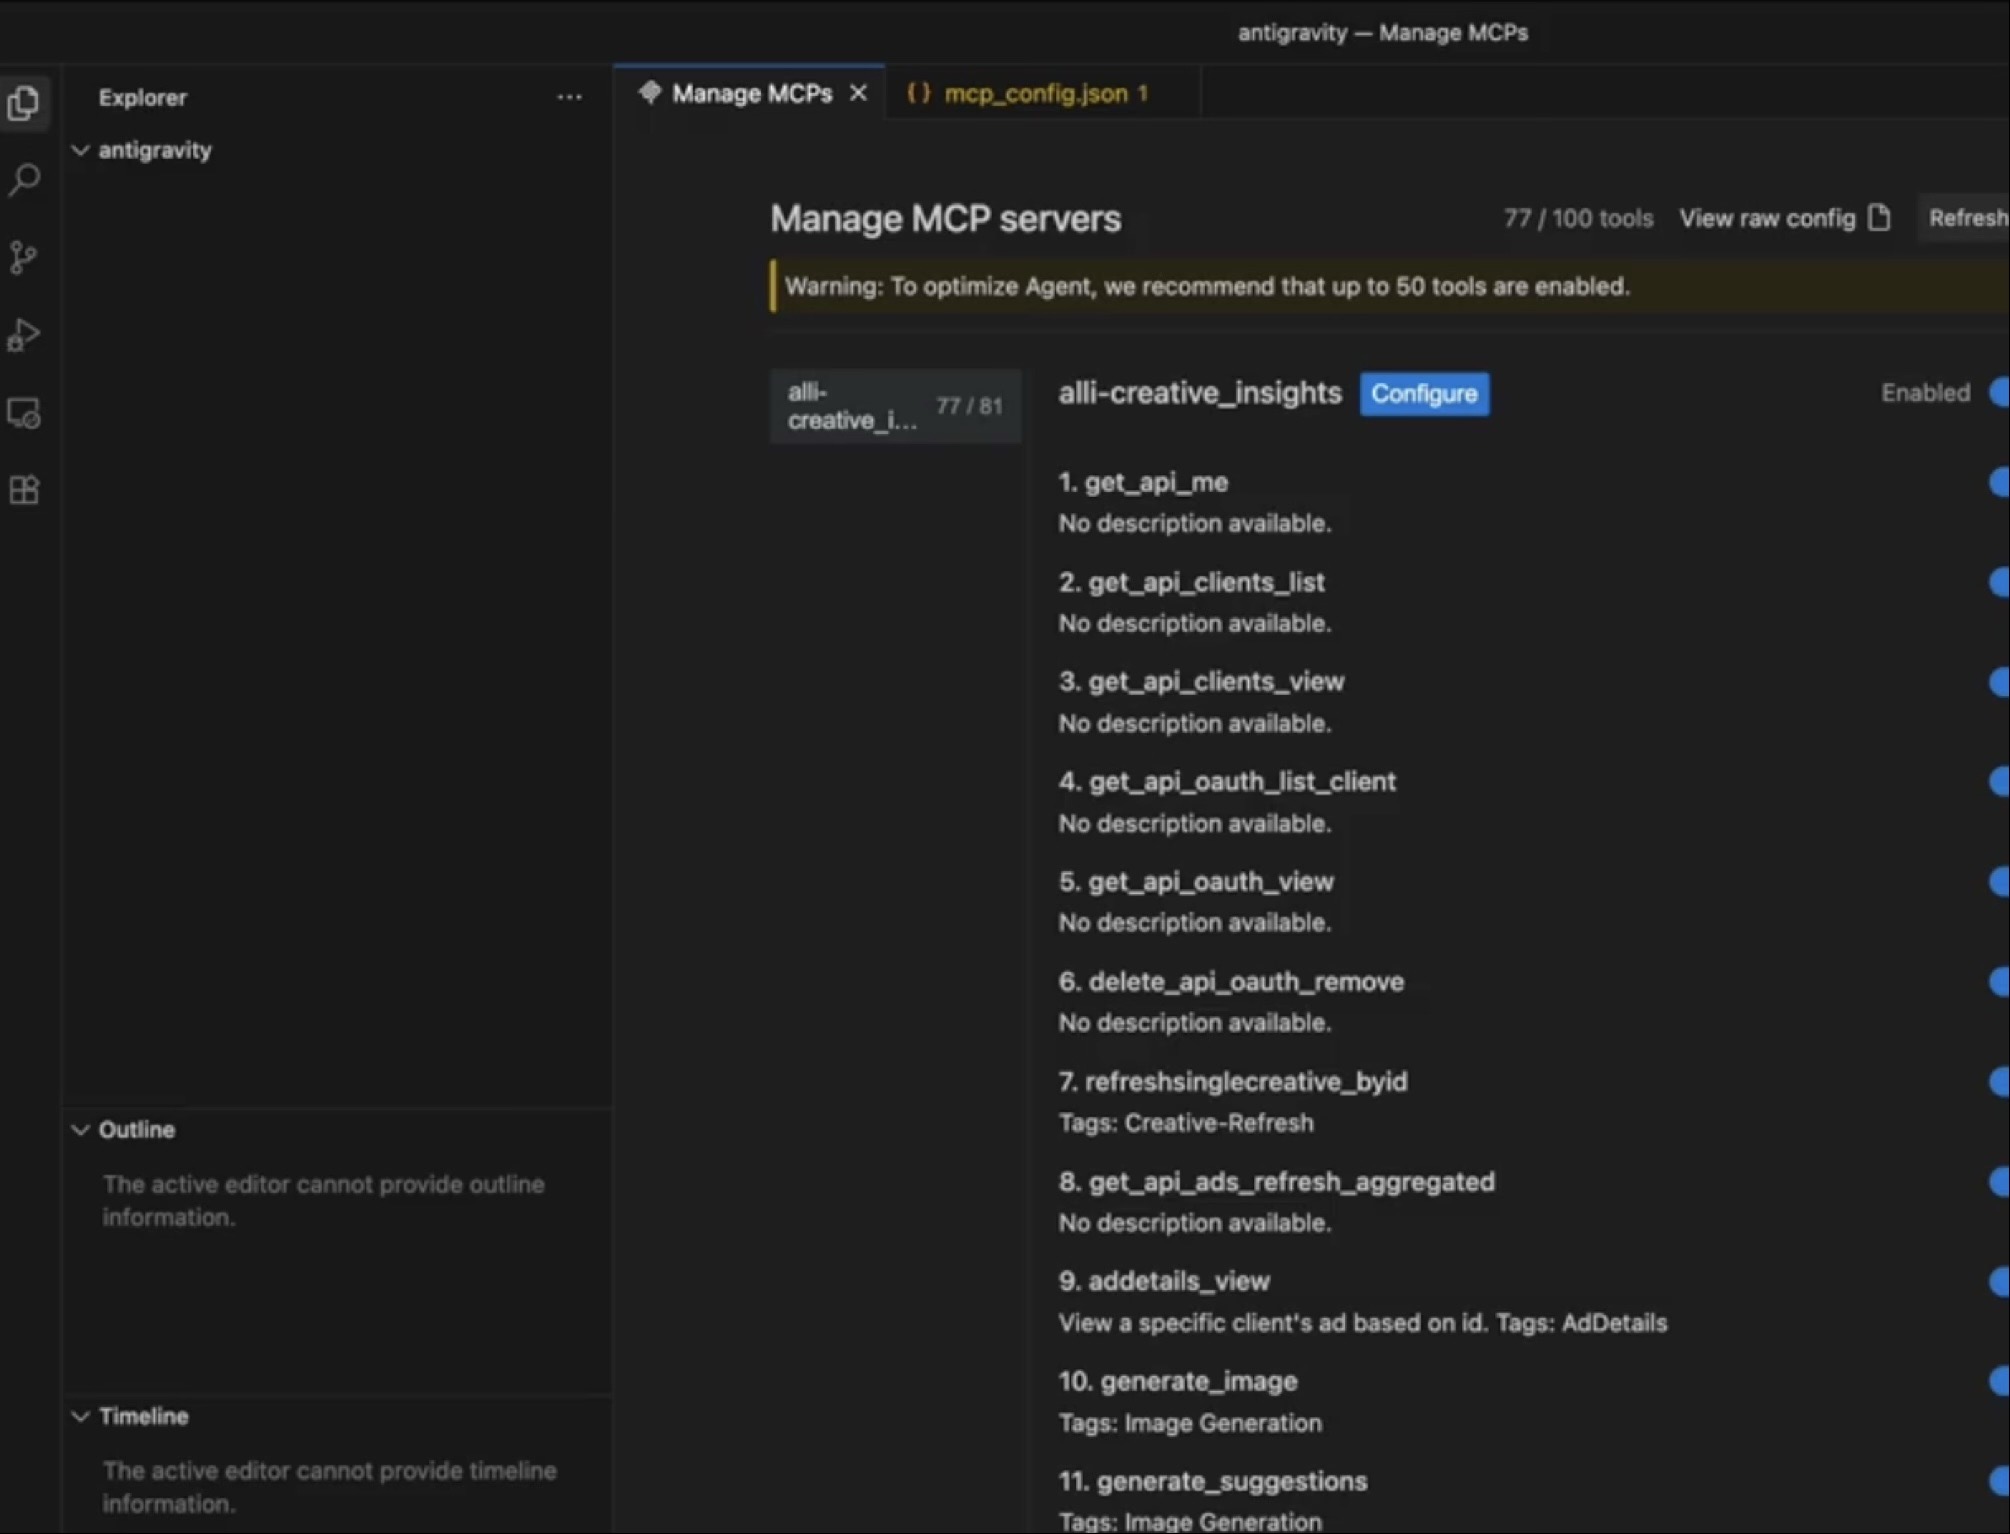Click the Refresh button
Image resolution: width=2010 pixels, height=1534 pixels.
[x=1966, y=218]
